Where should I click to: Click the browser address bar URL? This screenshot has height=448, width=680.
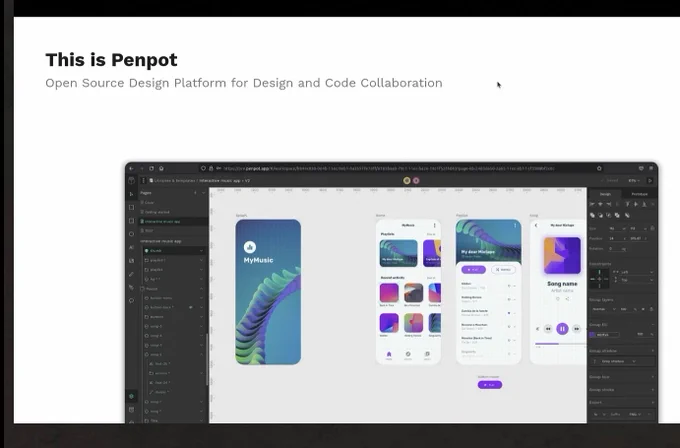[x=389, y=168]
